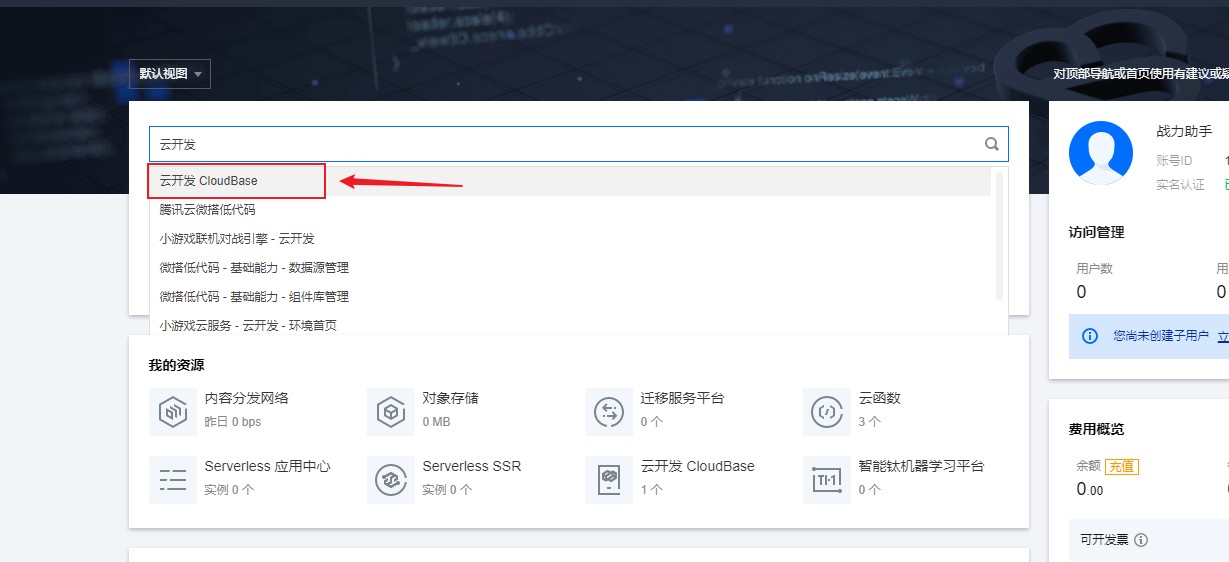The height and width of the screenshot is (562, 1229).
Task: Click info icon in sub-user notice
Action: pos(1090,336)
